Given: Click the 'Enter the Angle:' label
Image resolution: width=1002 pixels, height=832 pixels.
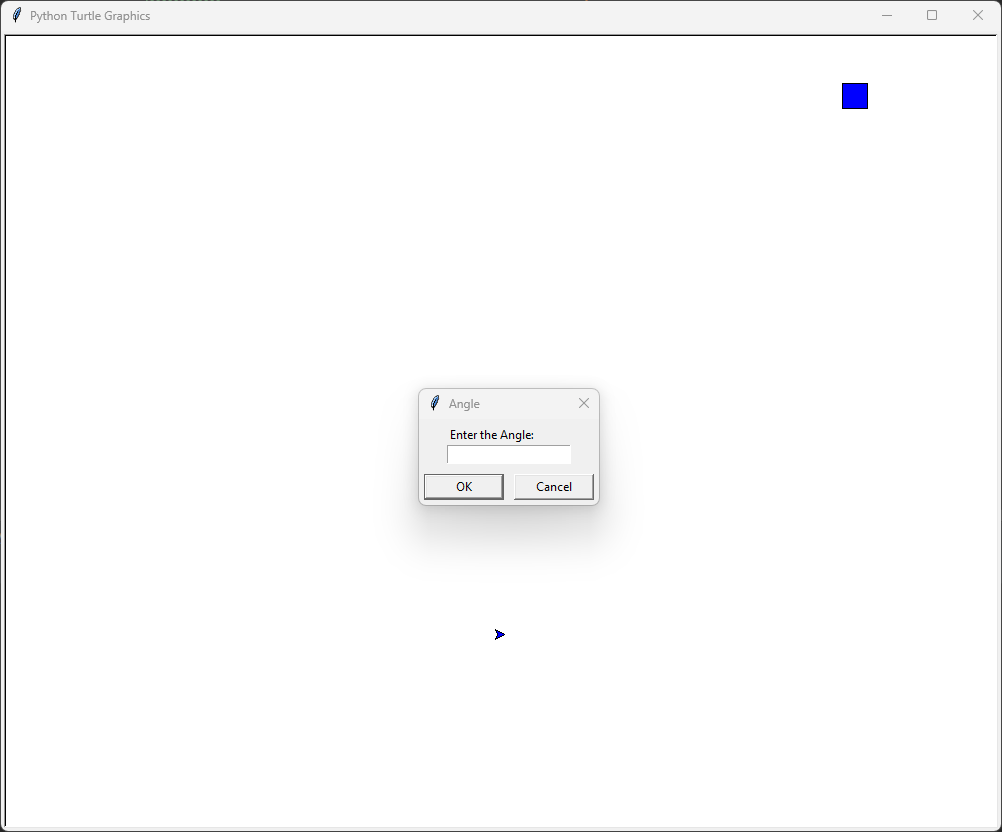Looking at the screenshot, I should [x=491, y=434].
